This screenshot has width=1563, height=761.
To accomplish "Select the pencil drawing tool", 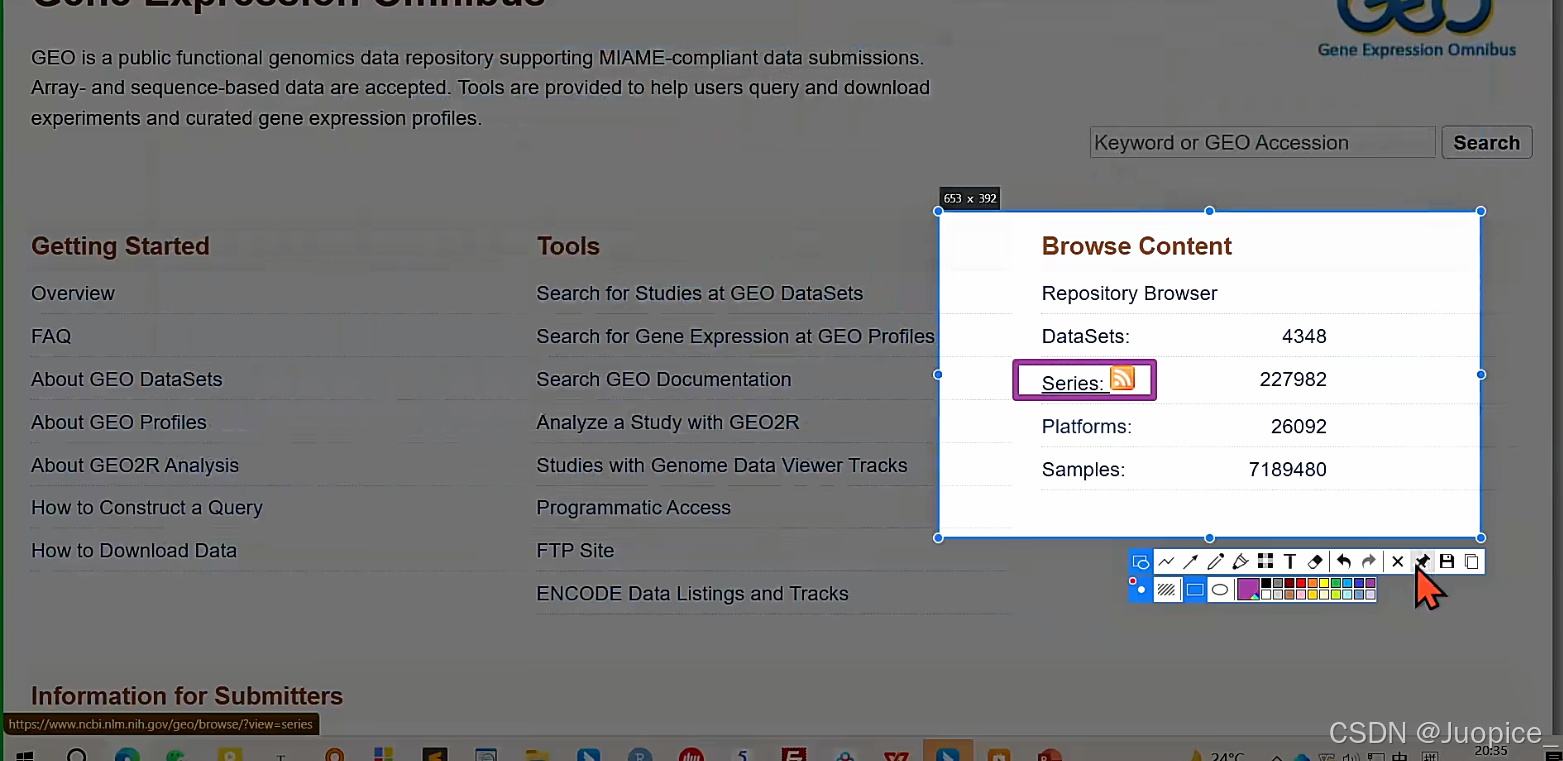I will (x=1216, y=562).
